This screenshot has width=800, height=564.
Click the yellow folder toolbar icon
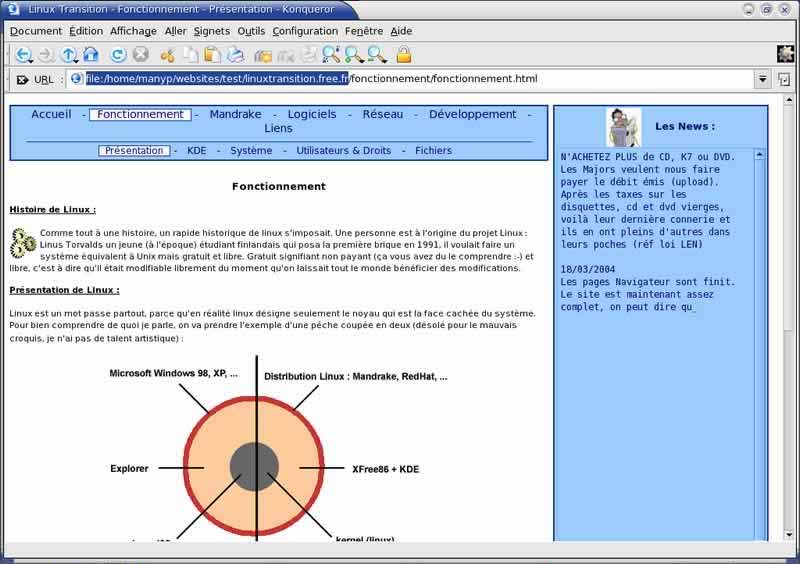(x=263, y=55)
